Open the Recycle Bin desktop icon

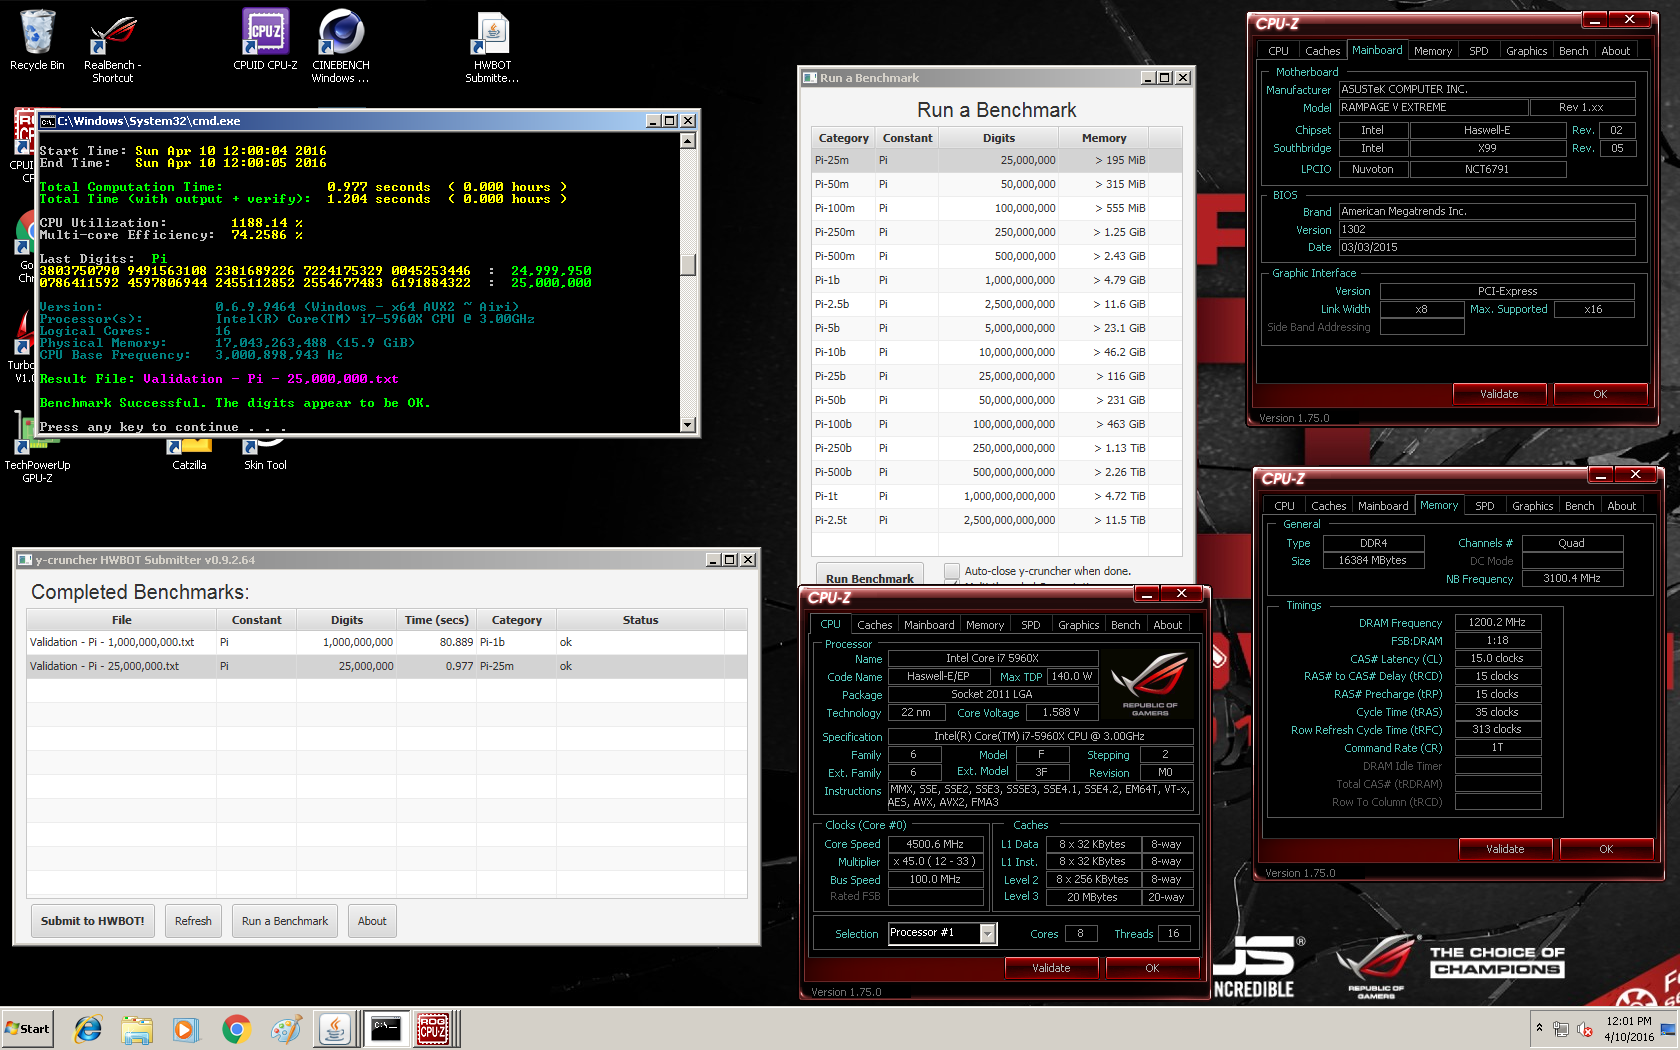(37, 40)
